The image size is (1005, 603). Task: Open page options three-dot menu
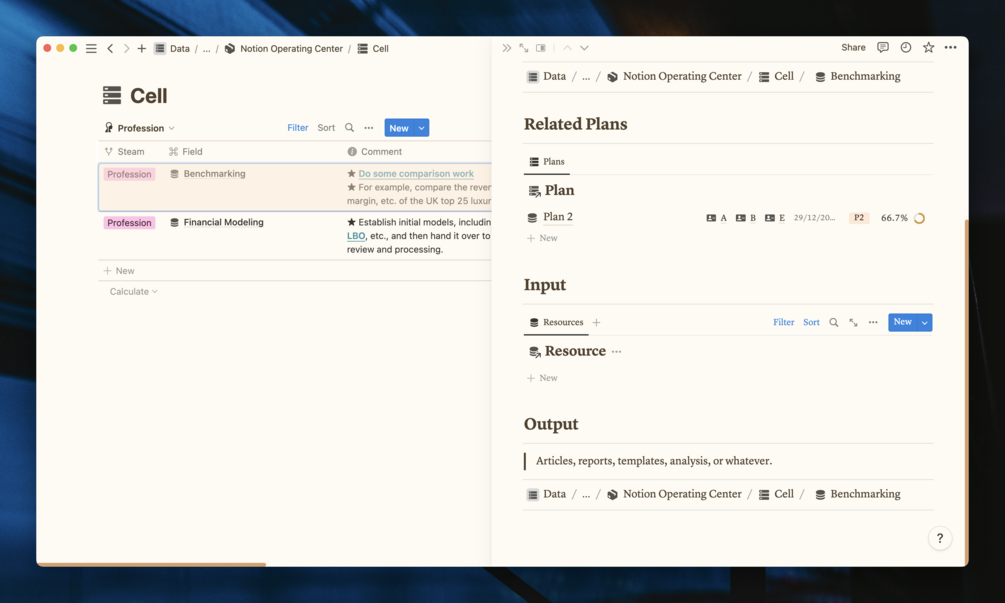[x=951, y=47]
